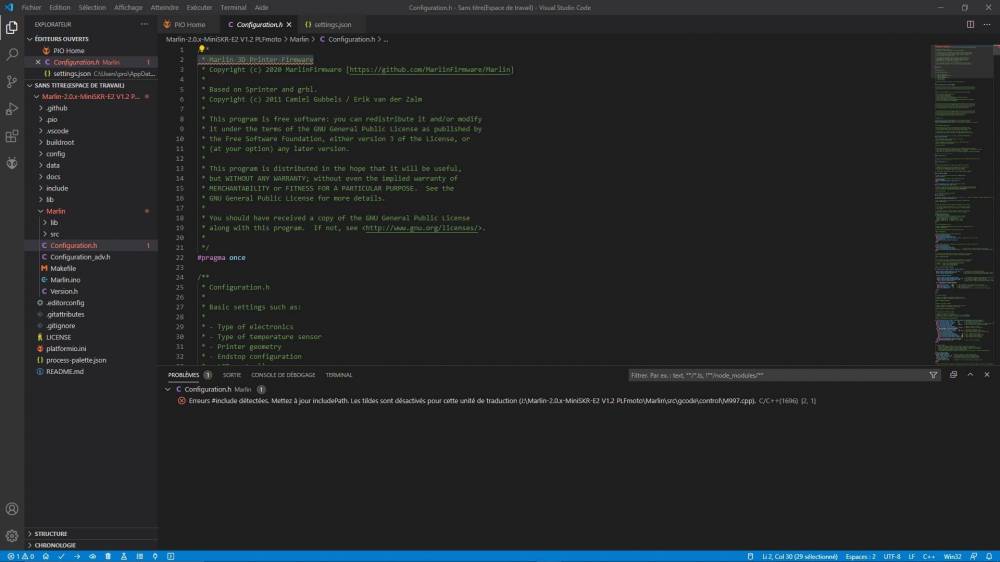Open the Extensions view
Viewport: 1000px width, 562px height.
click(11, 137)
